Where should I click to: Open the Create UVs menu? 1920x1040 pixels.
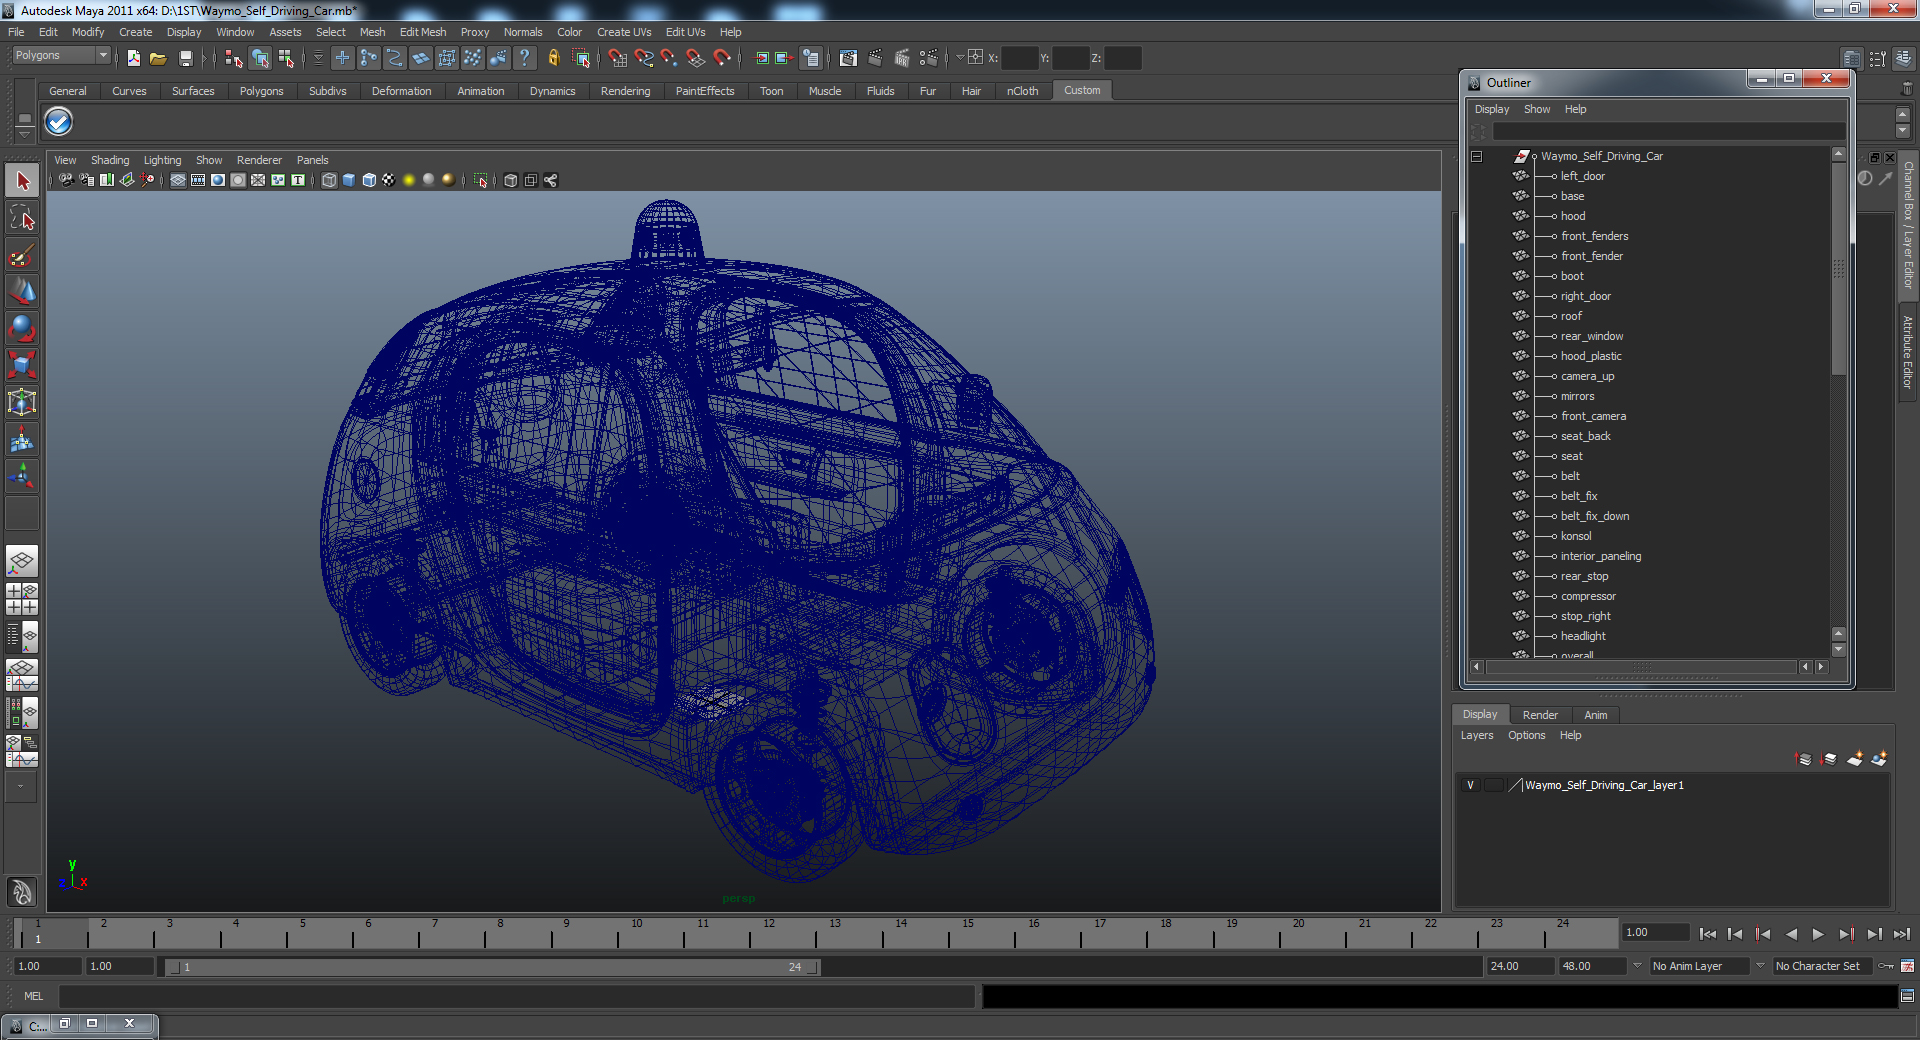[624, 32]
